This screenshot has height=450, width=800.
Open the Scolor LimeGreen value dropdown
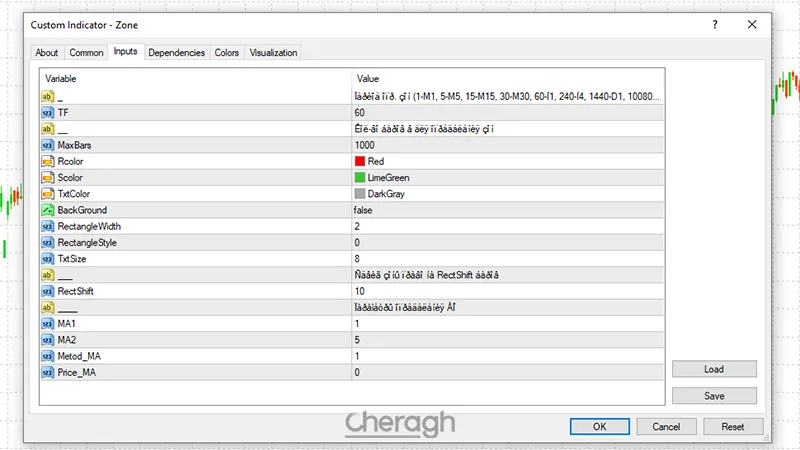(x=506, y=177)
